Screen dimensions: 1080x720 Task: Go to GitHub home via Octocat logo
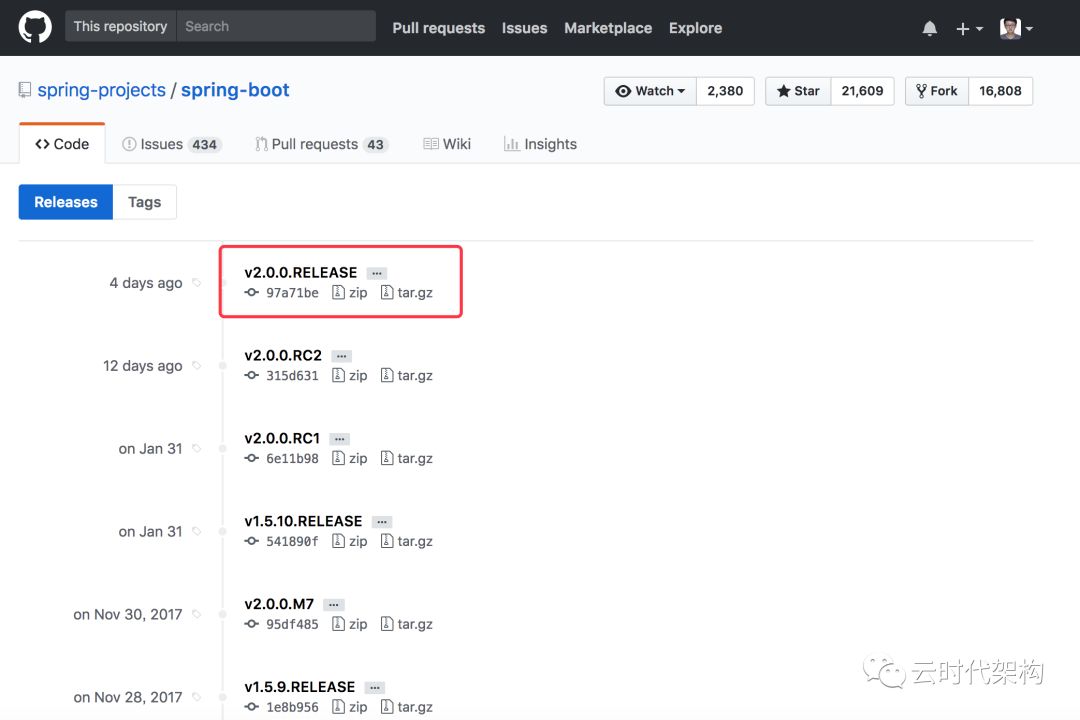pos(34,28)
